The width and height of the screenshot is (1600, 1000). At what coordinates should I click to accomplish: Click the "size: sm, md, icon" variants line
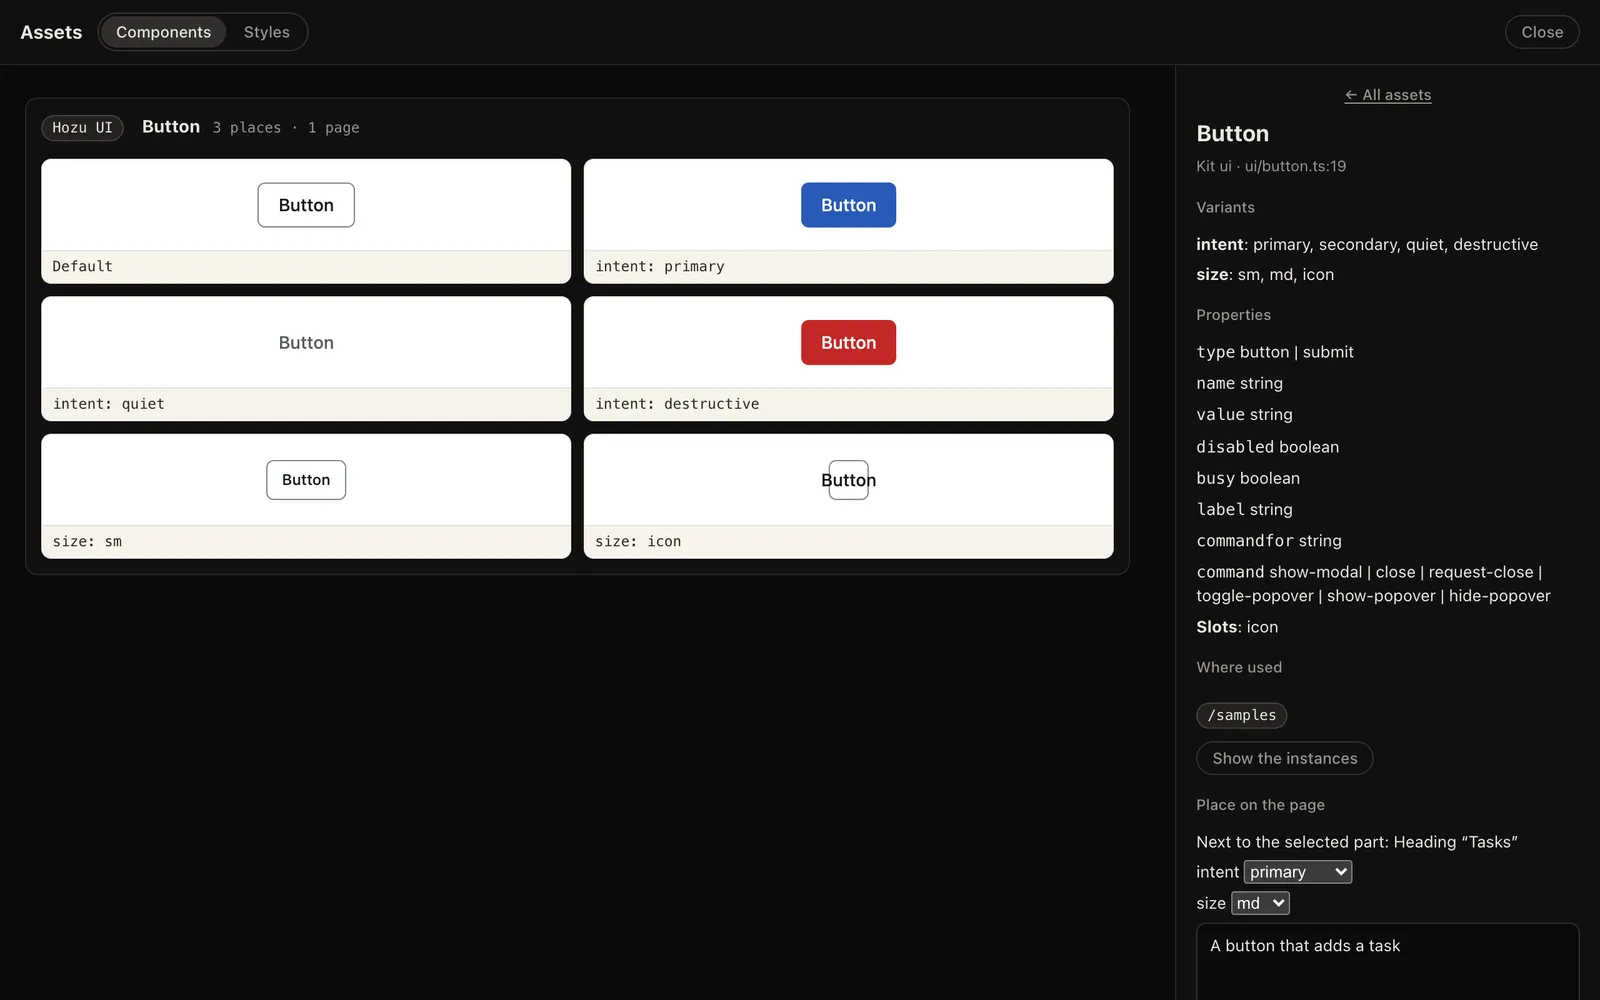click(x=1265, y=275)
